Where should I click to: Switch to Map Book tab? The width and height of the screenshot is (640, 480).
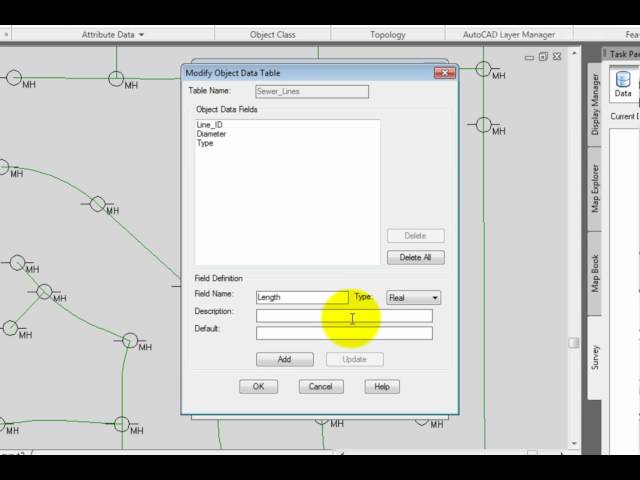click(595, 273)
